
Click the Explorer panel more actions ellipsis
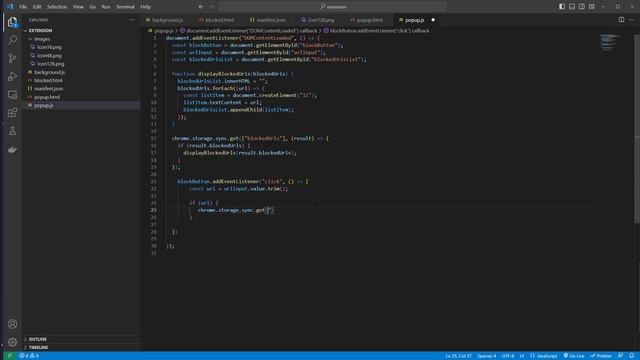(131, 20)
